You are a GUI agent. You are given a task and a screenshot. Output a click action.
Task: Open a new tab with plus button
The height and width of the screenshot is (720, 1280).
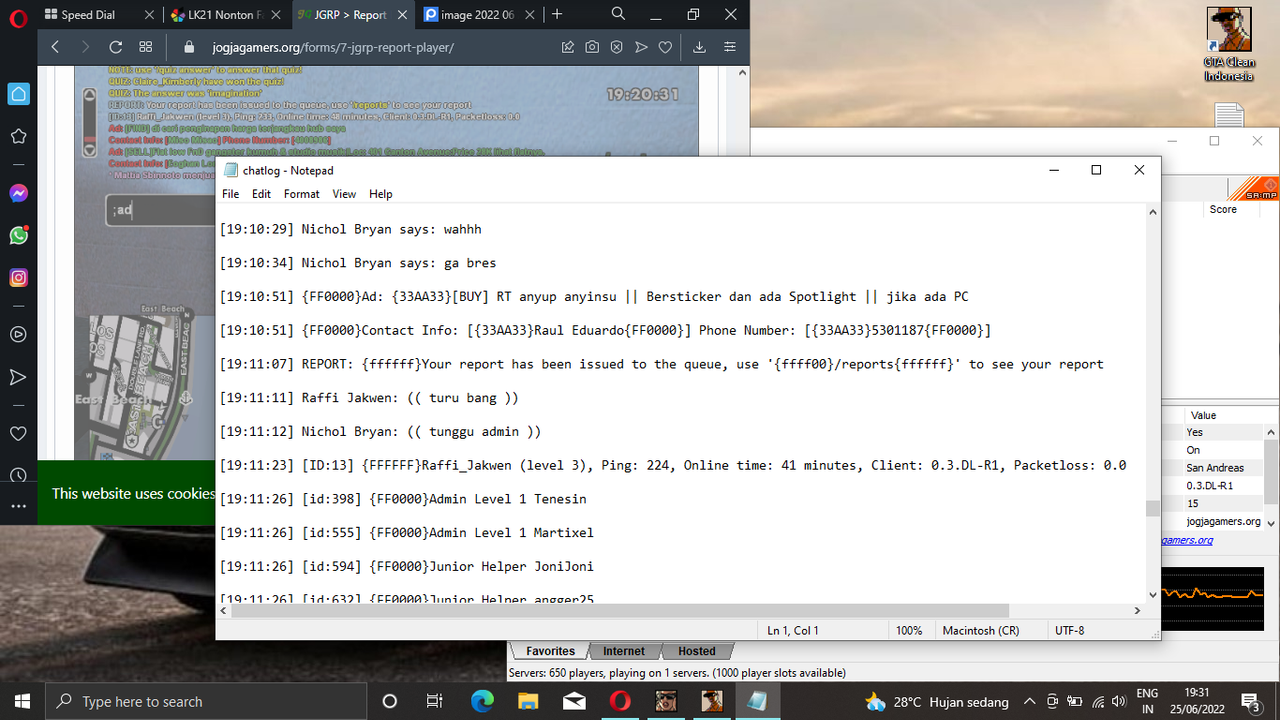[557, 14]
